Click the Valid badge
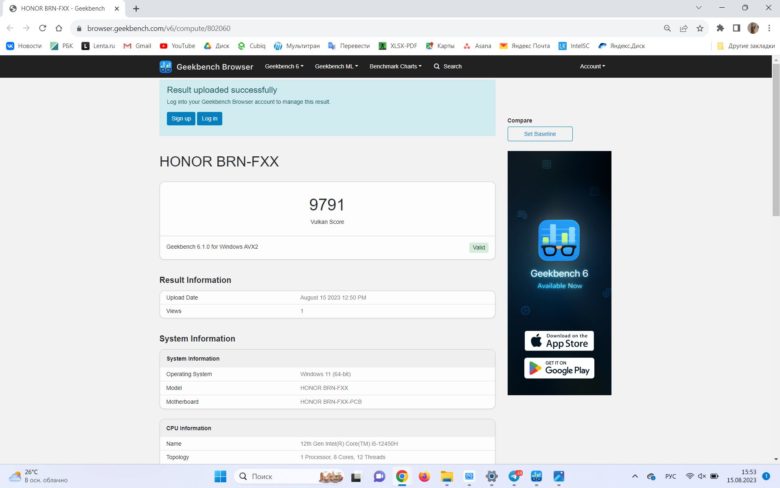780x488 pixels. pyautogui.click(x=479, y=247)
